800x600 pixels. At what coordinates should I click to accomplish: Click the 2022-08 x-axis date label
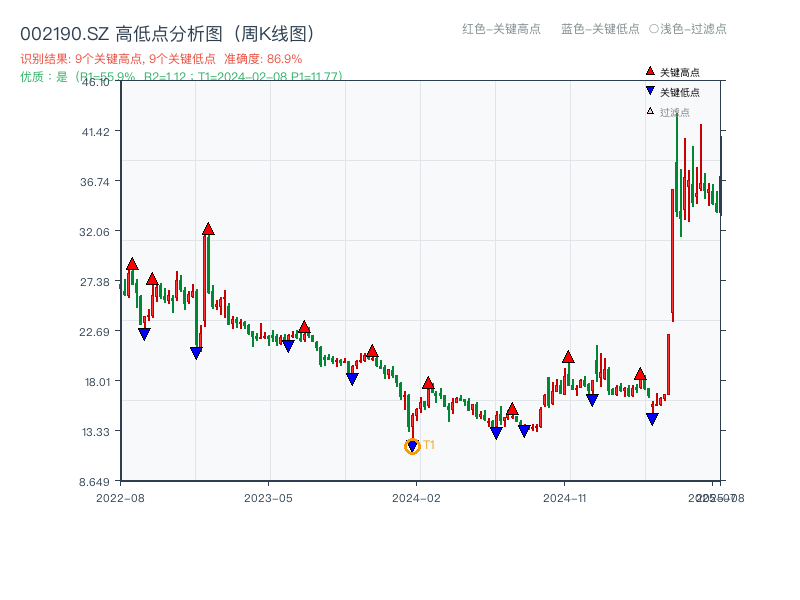point(120,498)
